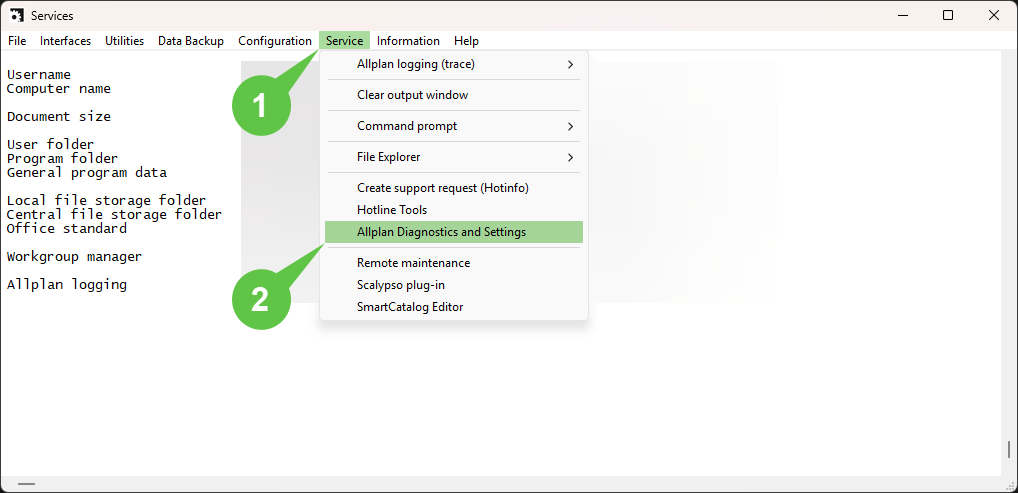Viewport: 1018px width, 493px height.
Task: Close the open Service menu
Action: point(344,41)
